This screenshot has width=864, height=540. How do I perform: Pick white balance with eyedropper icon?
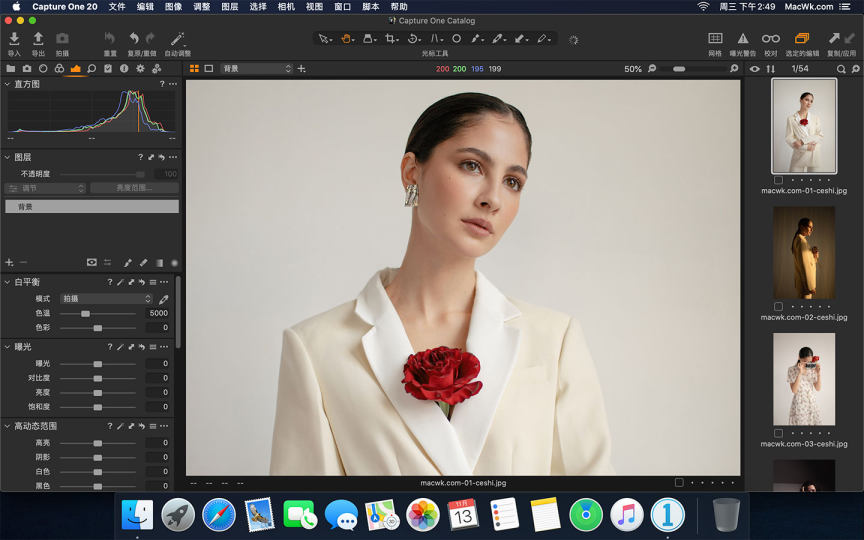coord(164,299)
